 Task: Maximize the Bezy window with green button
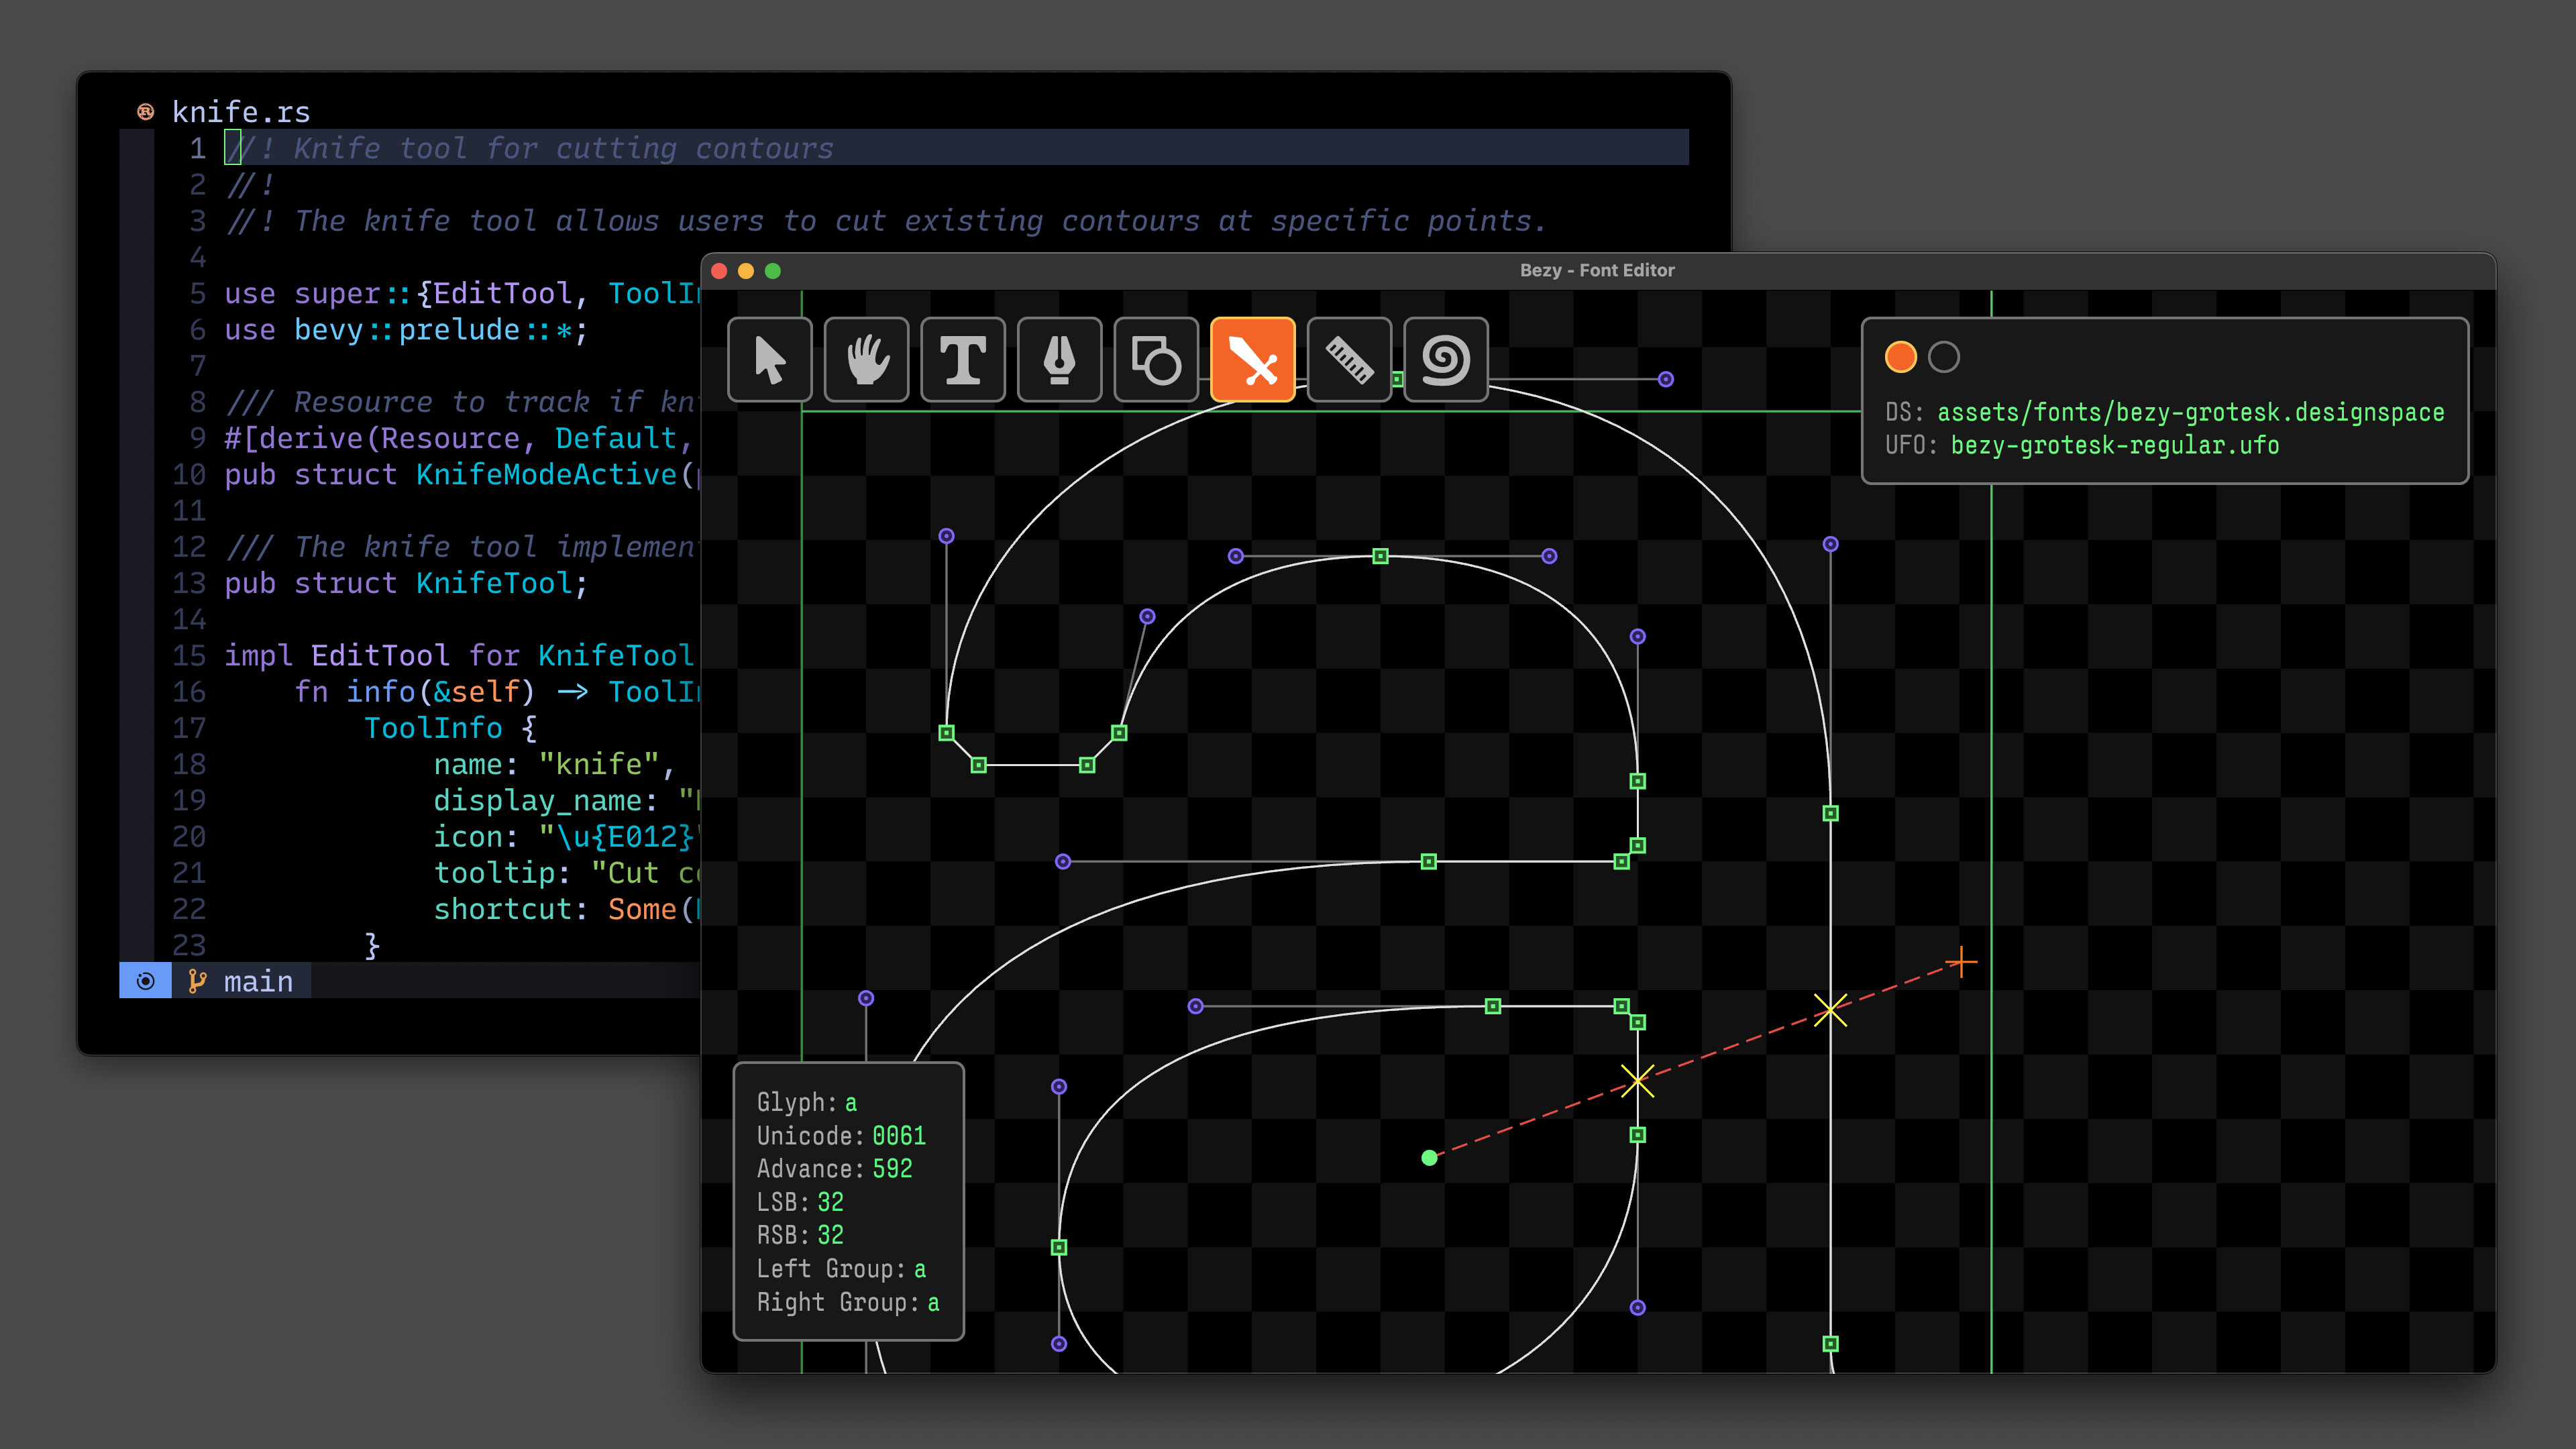(773, 271)
